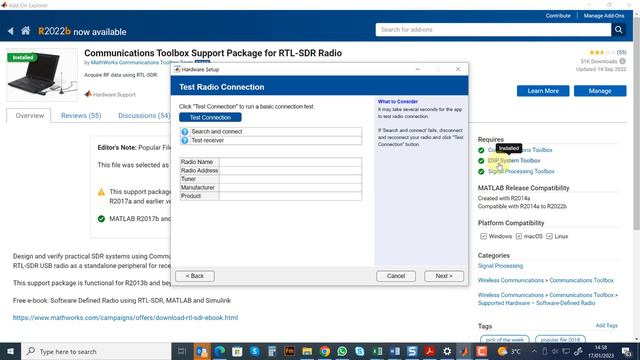This screenshot has width=640, height=360.
Task: Open Microsoft Edge from the taskbar
Action: 220,351
